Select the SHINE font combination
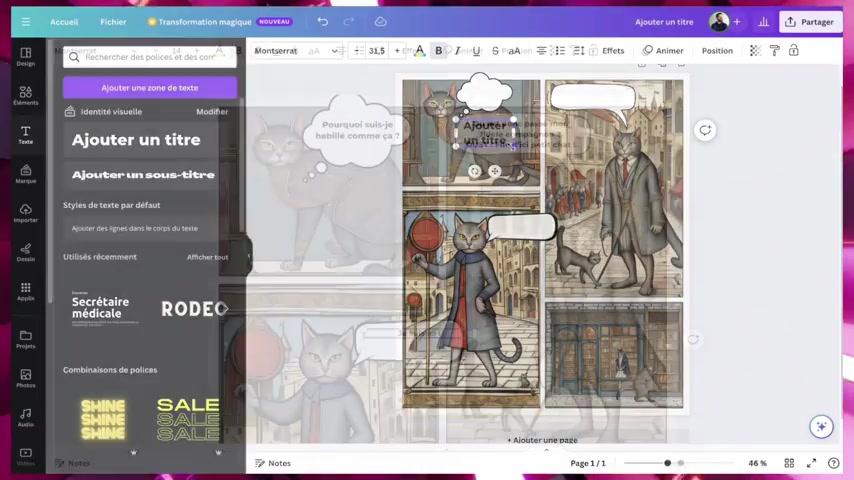This screenshot has height=480, width=854. click(103, 420)
